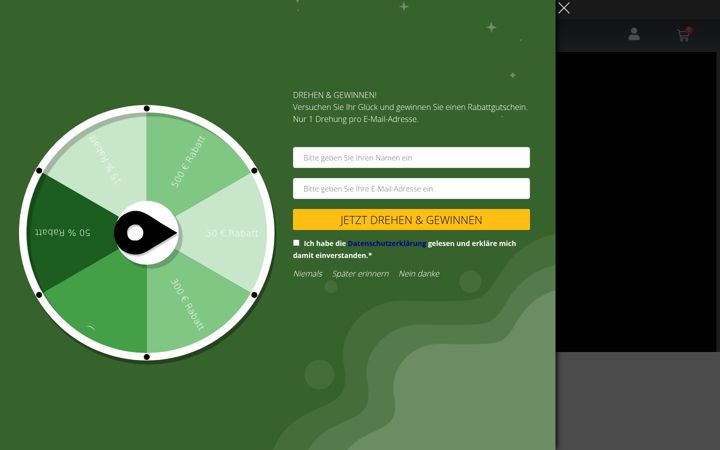
Task: Choose Später erinnern
Action: tap(360, 274)
